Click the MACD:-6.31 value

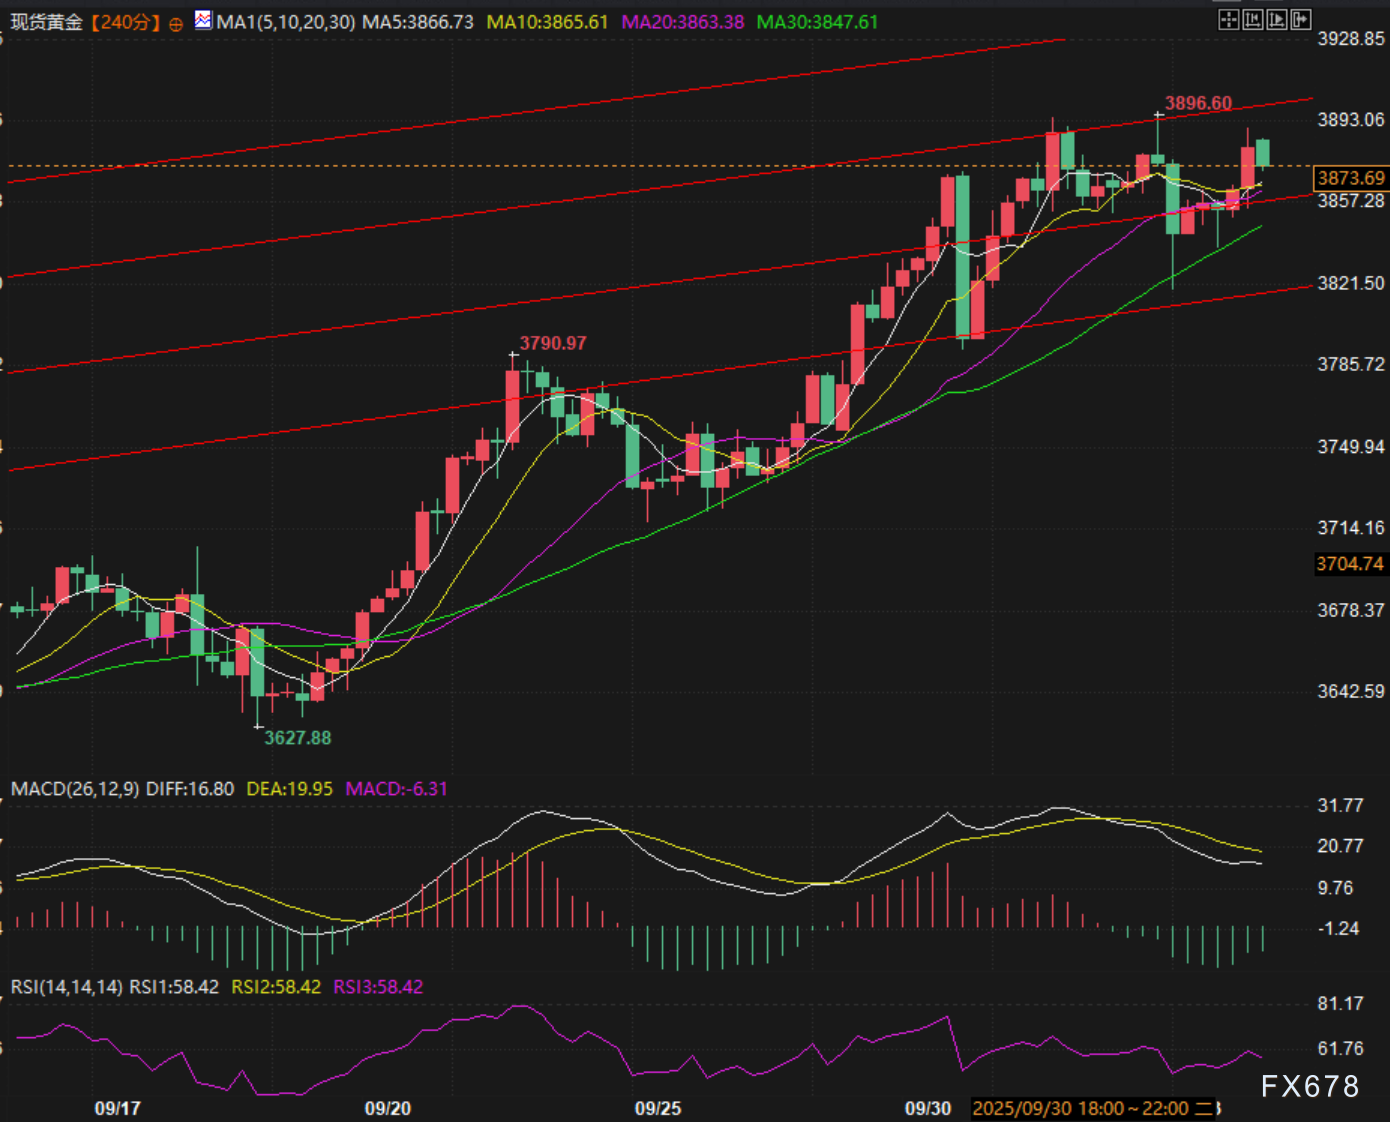point(396,789)
